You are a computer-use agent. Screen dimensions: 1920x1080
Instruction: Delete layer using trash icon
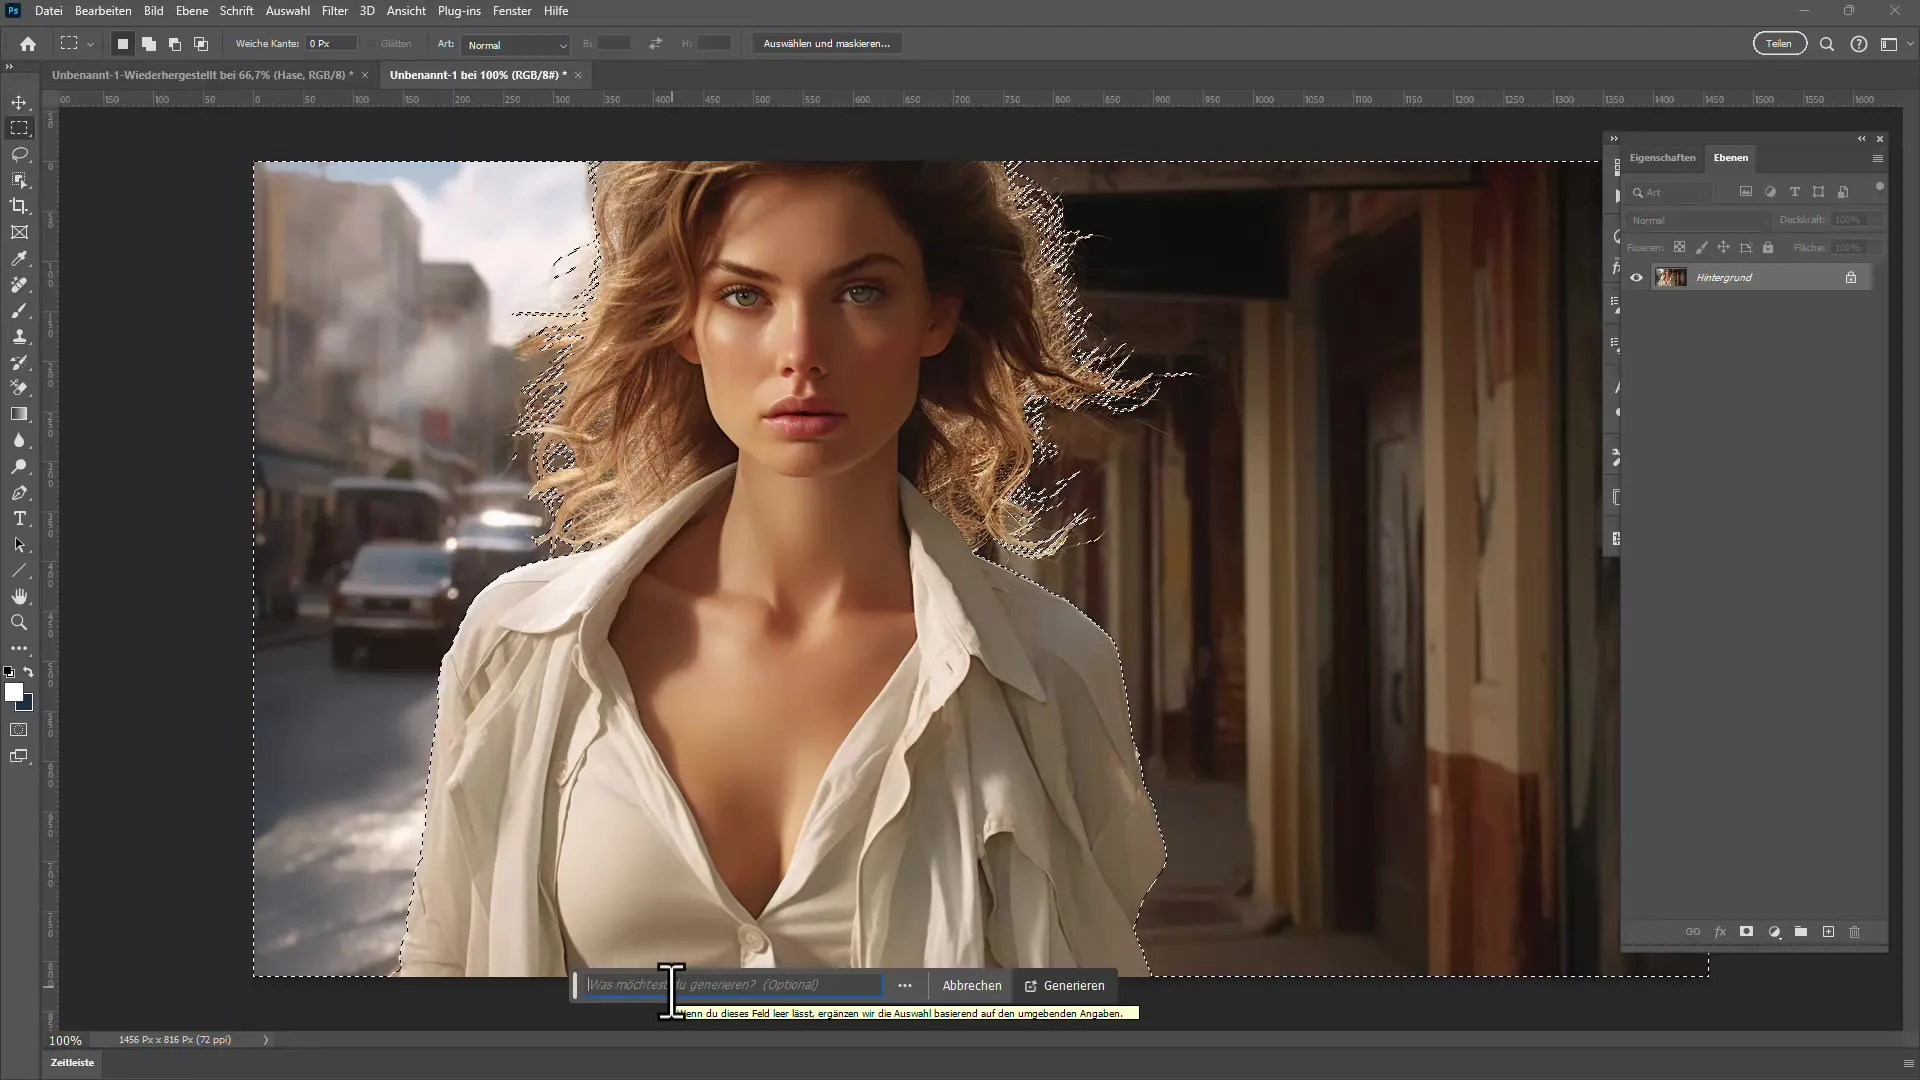(x=1855, y=931)
